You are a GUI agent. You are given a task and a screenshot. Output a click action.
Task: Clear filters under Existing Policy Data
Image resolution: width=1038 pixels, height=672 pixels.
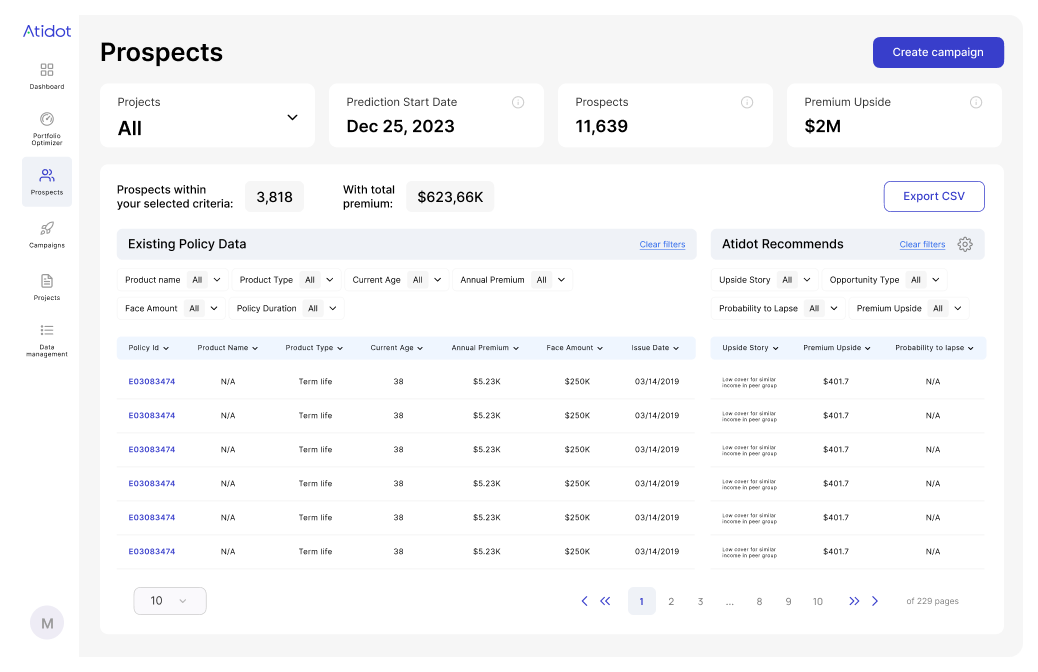[x=662, y=244]
